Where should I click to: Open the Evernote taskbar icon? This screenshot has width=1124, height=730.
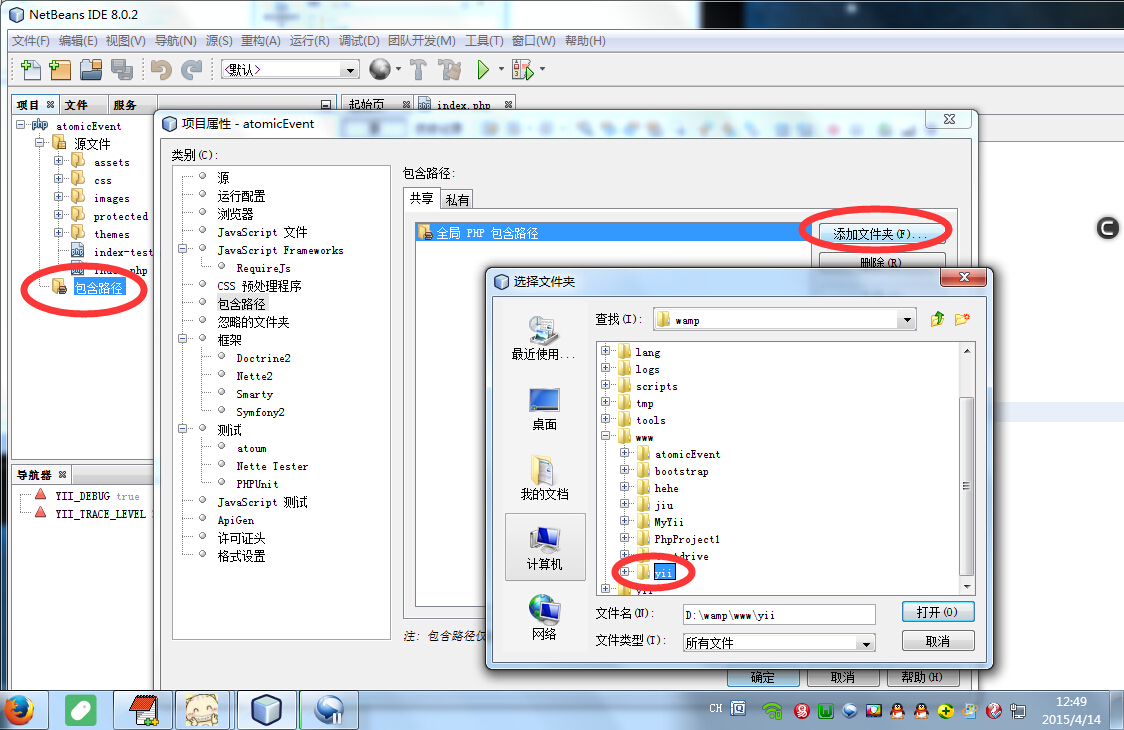[81, 711]
